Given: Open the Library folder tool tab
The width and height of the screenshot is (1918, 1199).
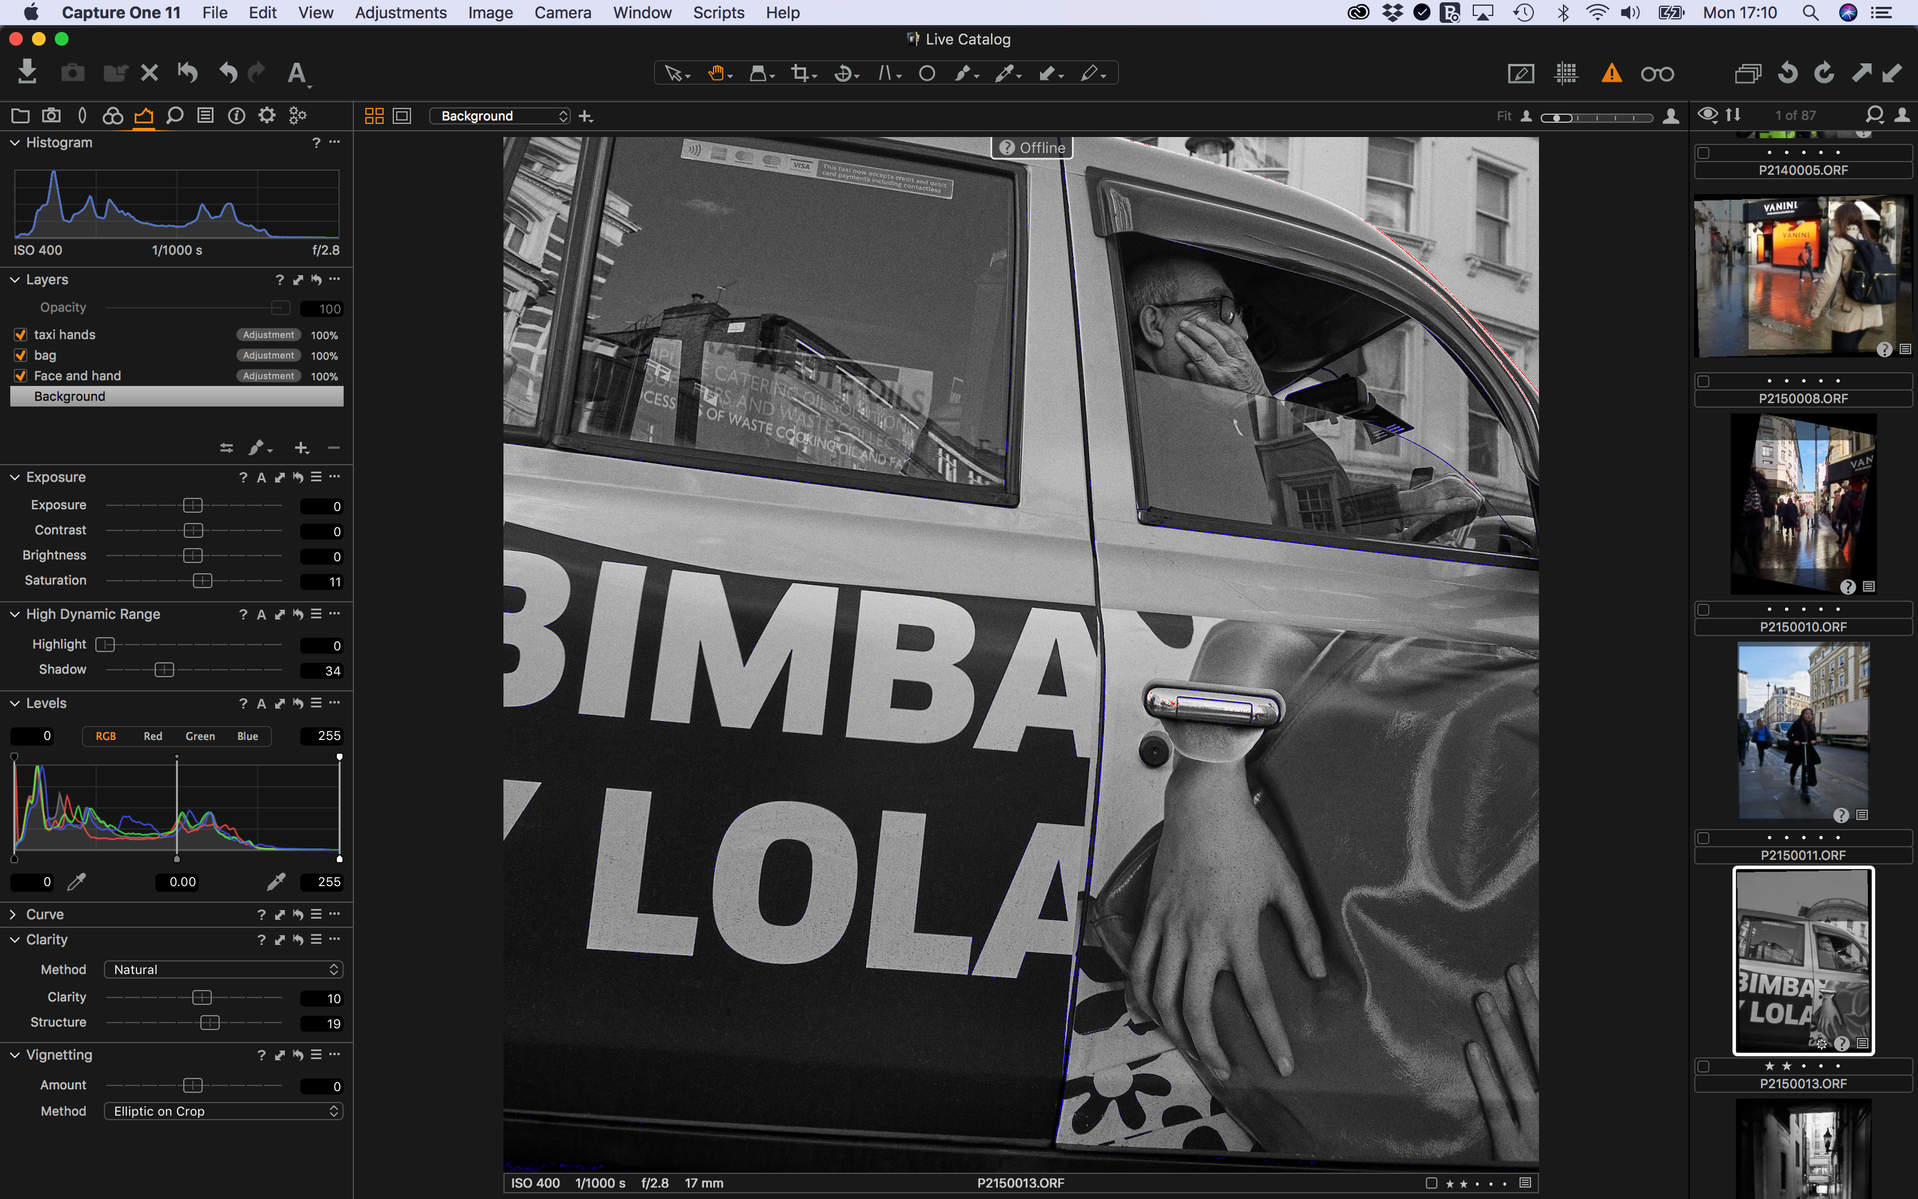Looking at the screenshot, I should point(20,116).
